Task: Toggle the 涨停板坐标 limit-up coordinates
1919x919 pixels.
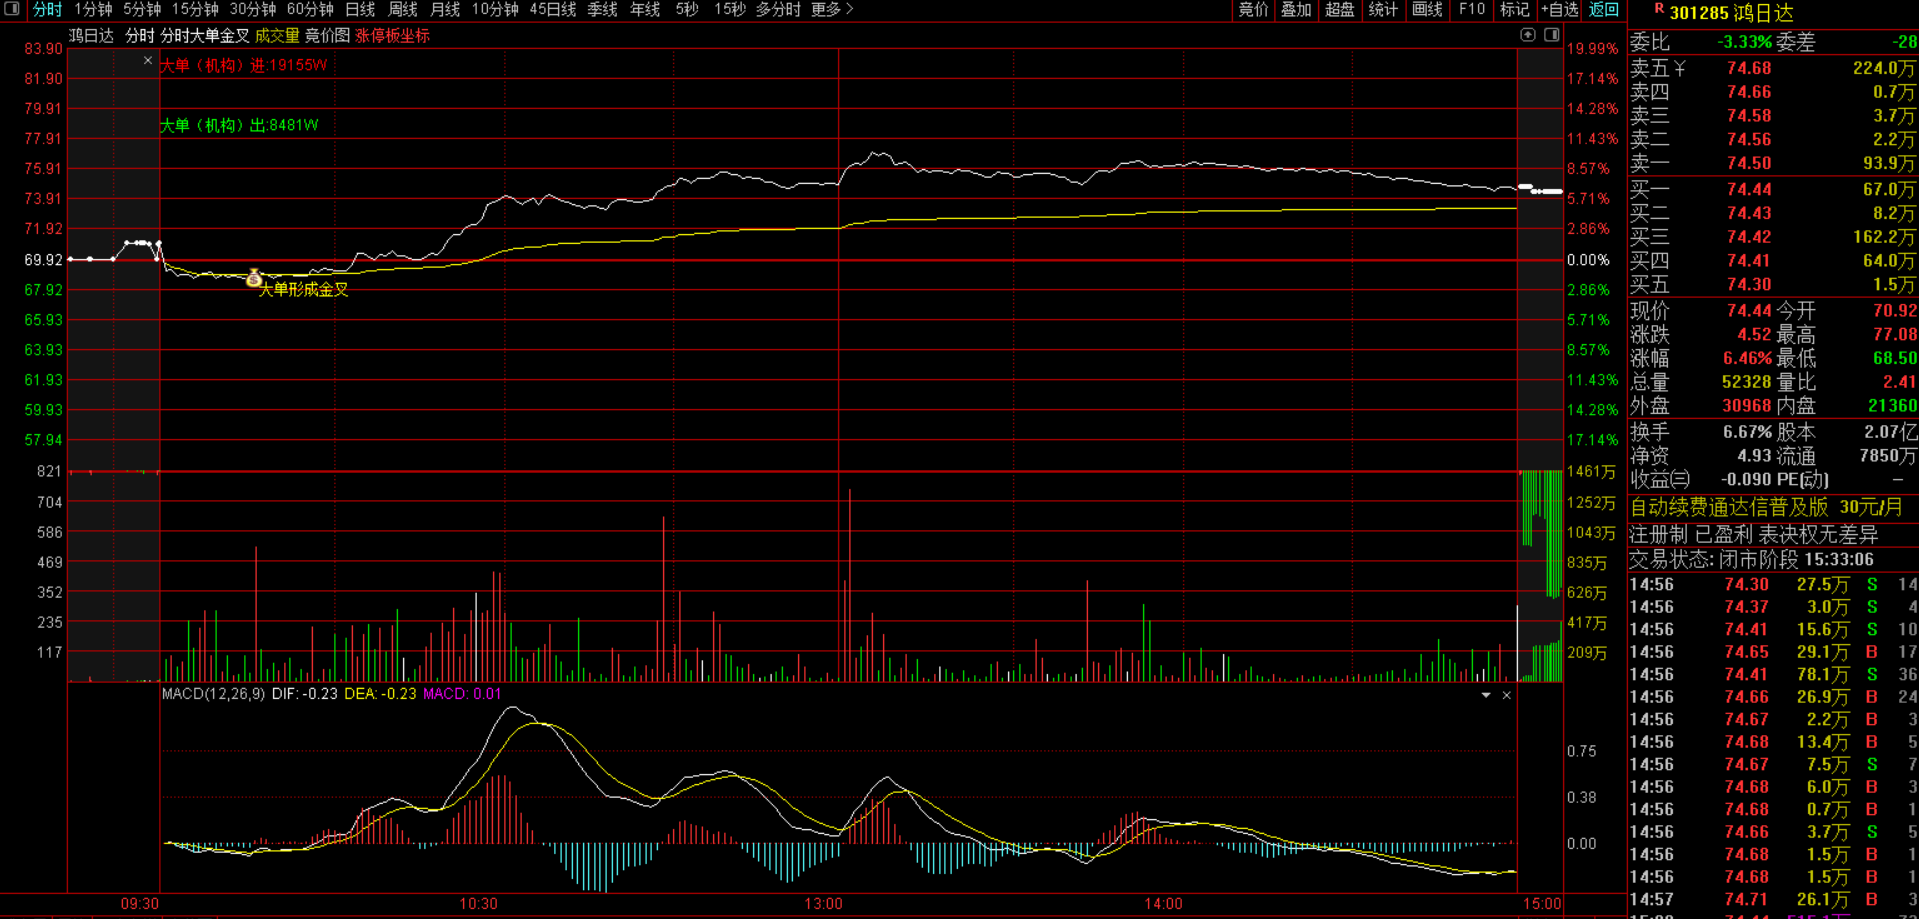Action: tap(392, 36)
